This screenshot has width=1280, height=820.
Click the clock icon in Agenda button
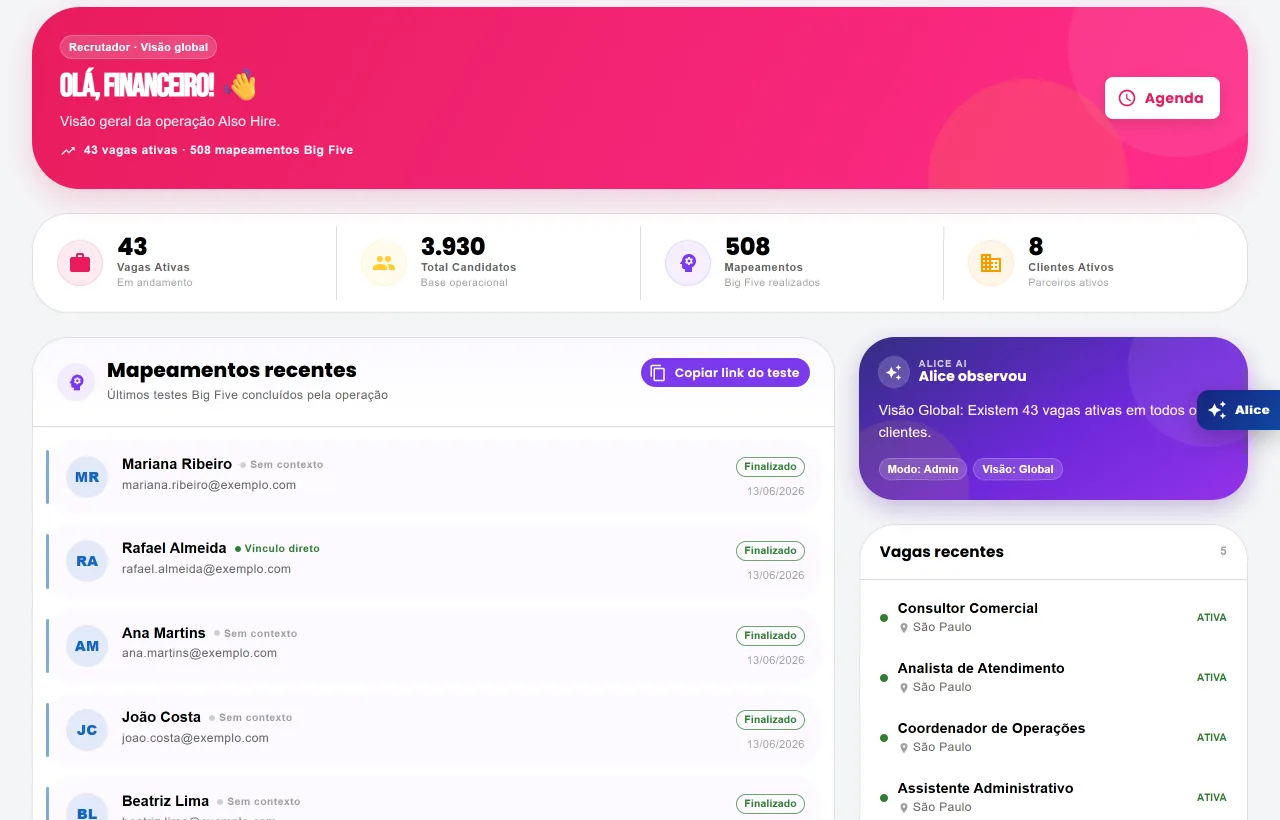click(x=1127, y=98)
